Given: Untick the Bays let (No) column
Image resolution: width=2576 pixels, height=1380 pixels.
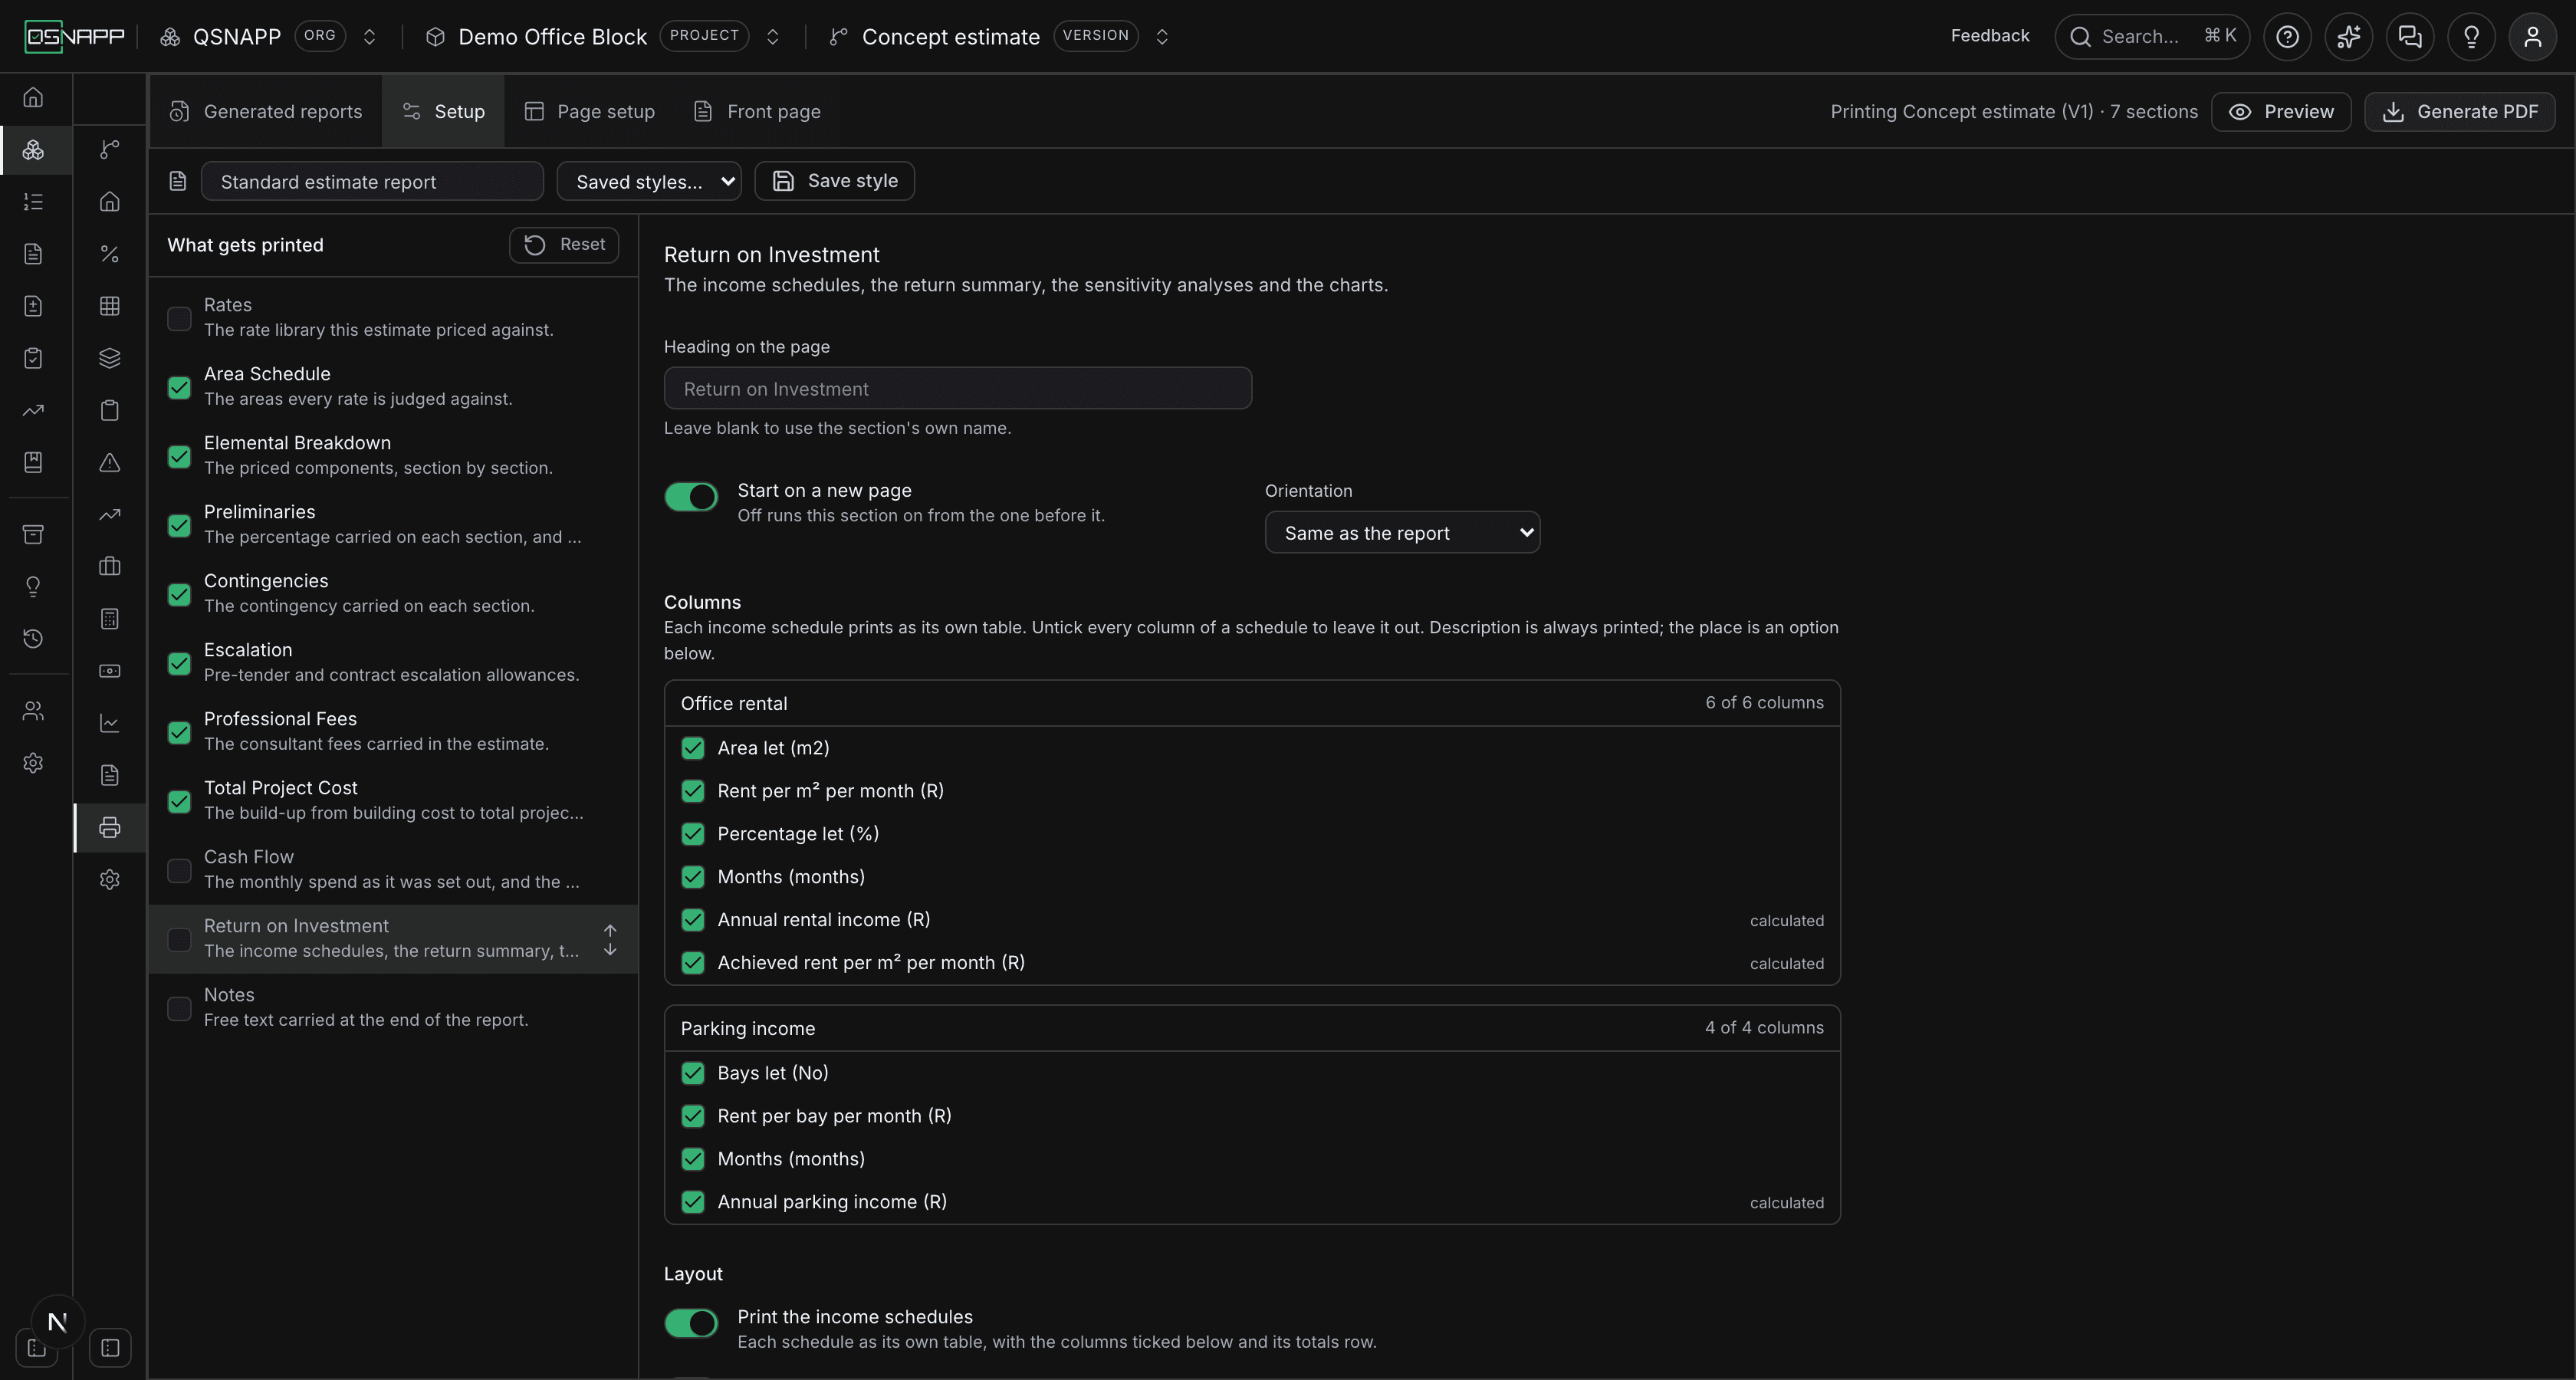Looking at the screenshot, I should 693,1073.
